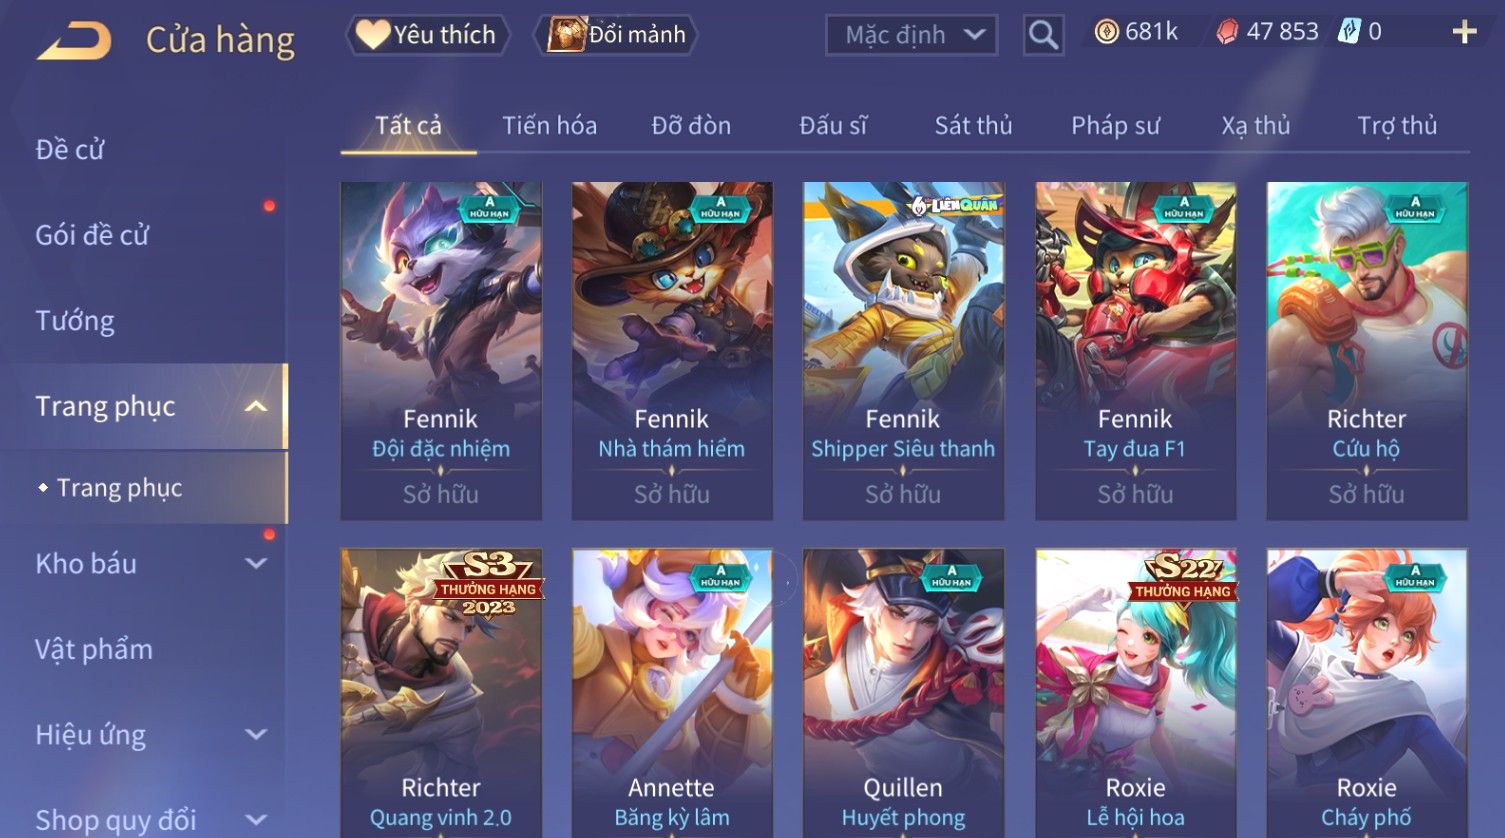Image resolution: width=1505 pixels, height=838 pixels.
Task: Expand the Hiệu ứng sidebar section
Action: (x=256, y=734)
